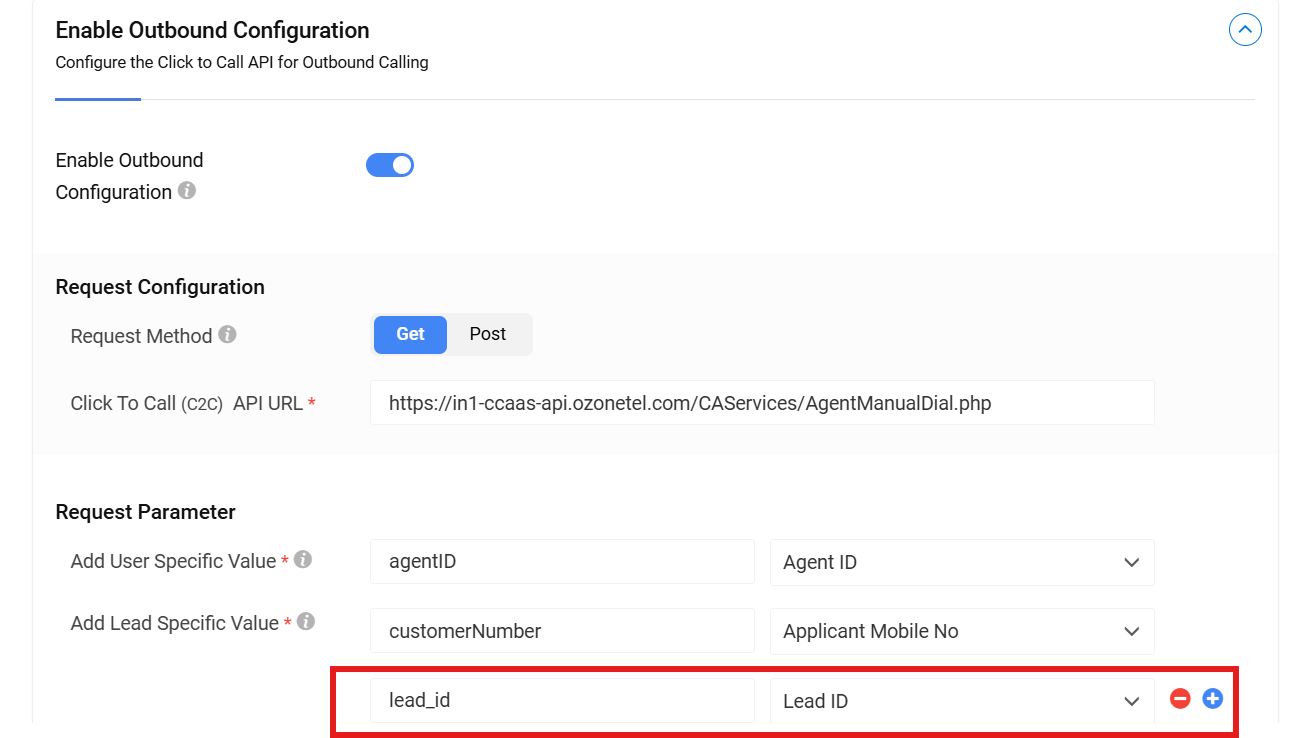This screenshot has width=1297, height=738.
Task: Click the Request Configuration heading
Action: coord(160,287)
